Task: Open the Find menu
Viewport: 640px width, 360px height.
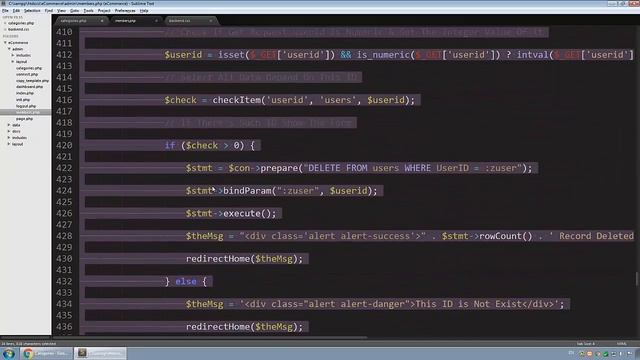Action: click(x=49, y=11)
